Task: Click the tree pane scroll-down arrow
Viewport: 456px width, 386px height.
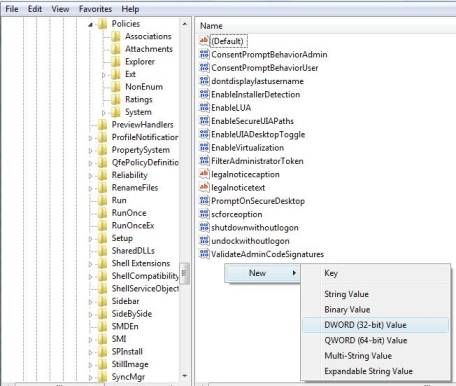Action: 185,376
